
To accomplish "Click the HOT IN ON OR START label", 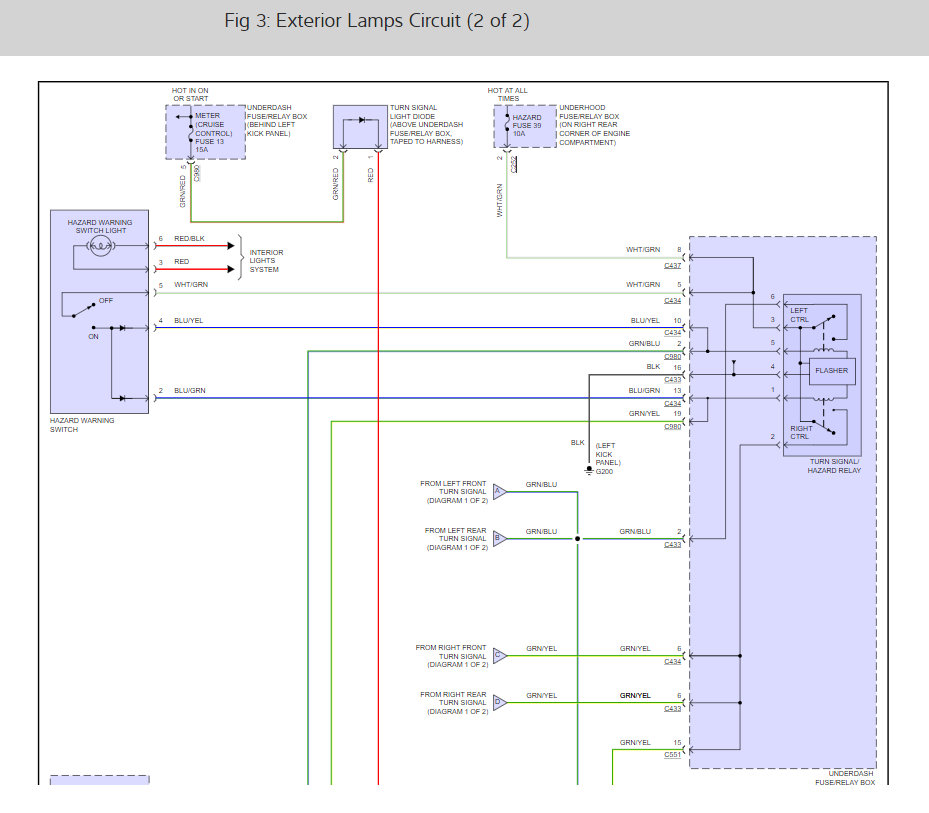I will 190,94.
